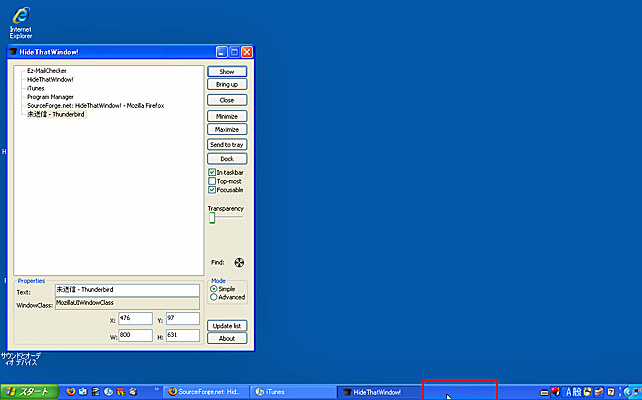
Task: Open the About dialog button
Action: [x=227, y=339]
